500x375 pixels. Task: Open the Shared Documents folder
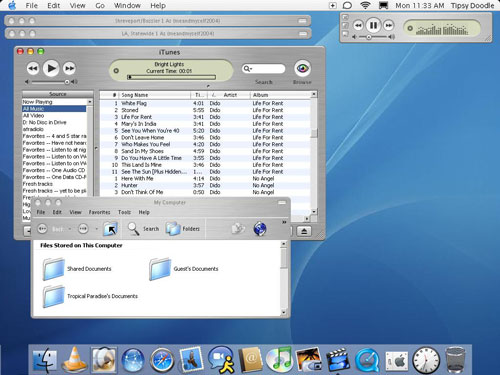77,269
